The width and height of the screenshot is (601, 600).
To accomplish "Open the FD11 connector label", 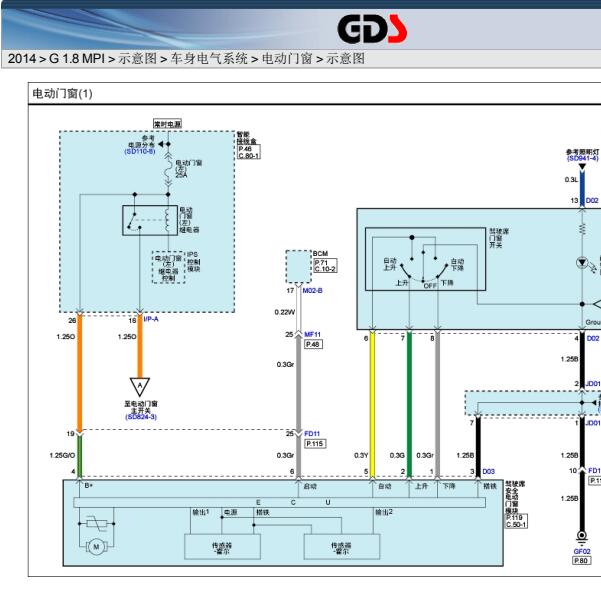I will click(x=312, y=434).
